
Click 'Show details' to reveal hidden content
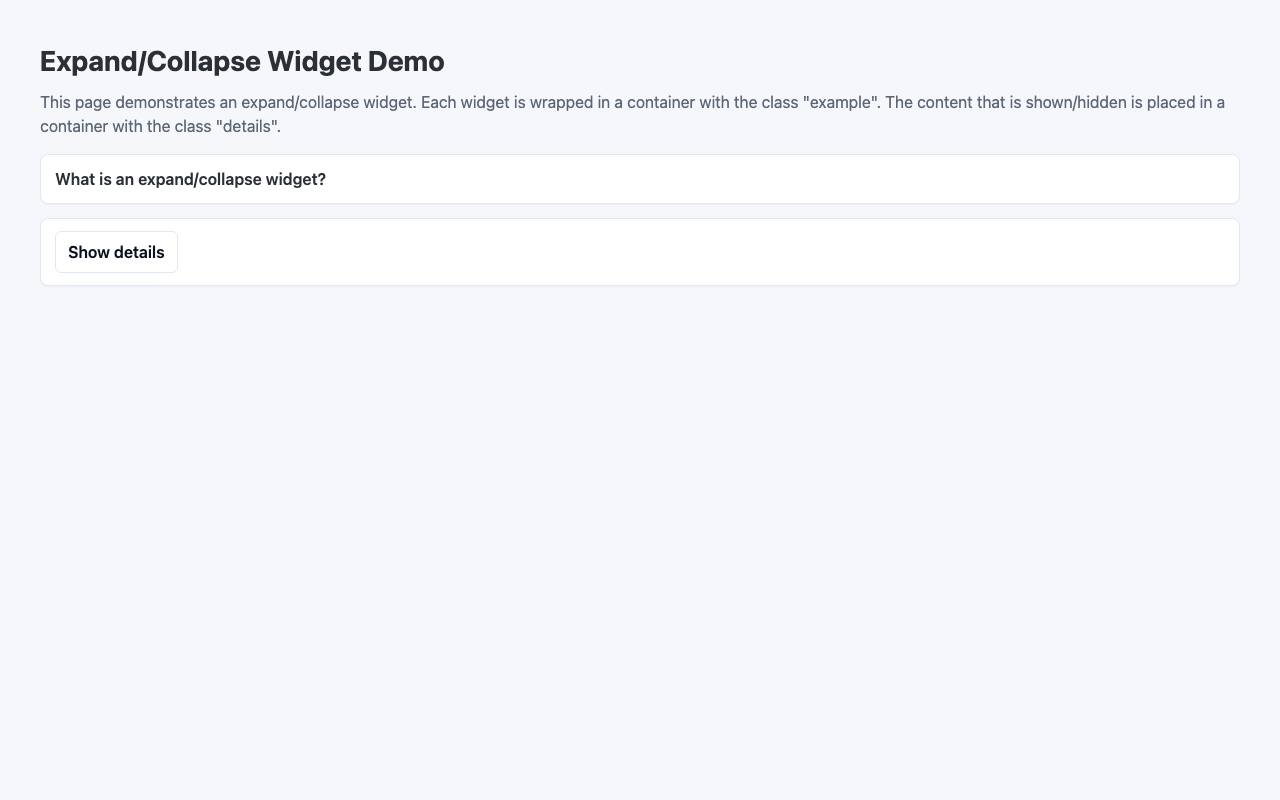tap(115, 252)
